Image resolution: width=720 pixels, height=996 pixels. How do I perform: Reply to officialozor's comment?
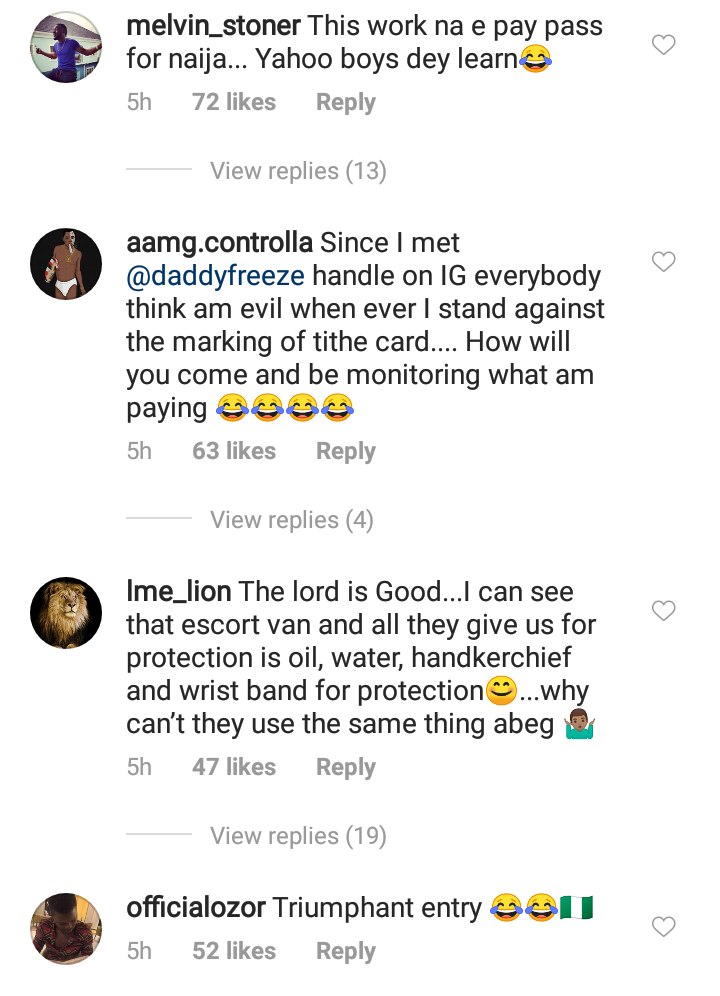pyautogui.click(x=346, y=952)
